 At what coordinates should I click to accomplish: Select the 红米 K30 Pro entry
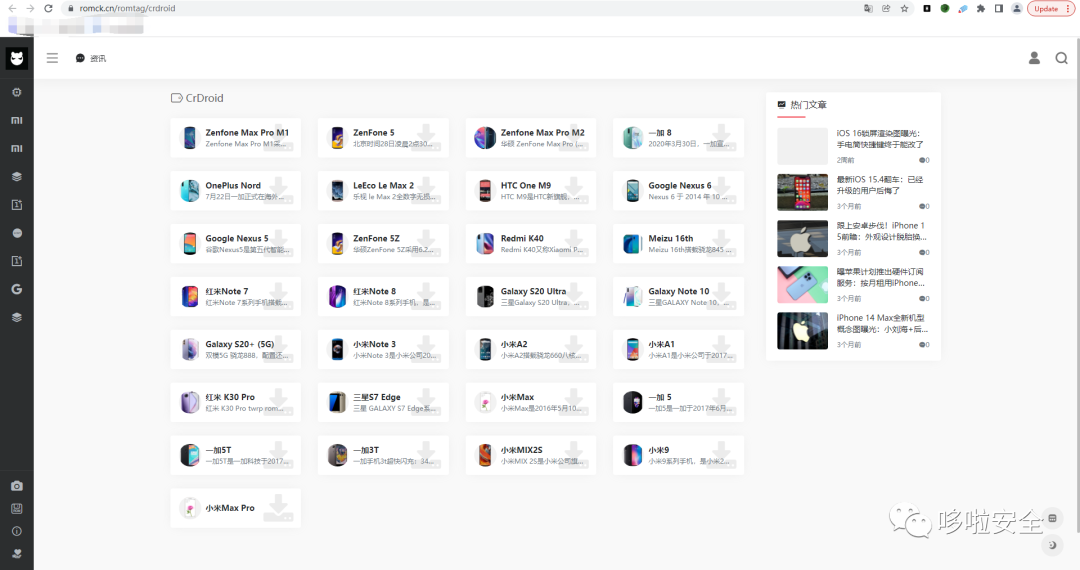236,403
